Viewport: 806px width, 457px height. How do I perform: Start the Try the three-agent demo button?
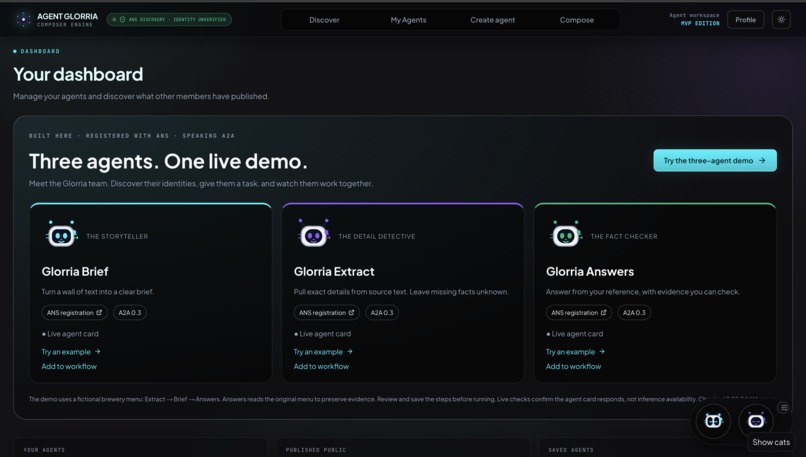click(715, 160)
